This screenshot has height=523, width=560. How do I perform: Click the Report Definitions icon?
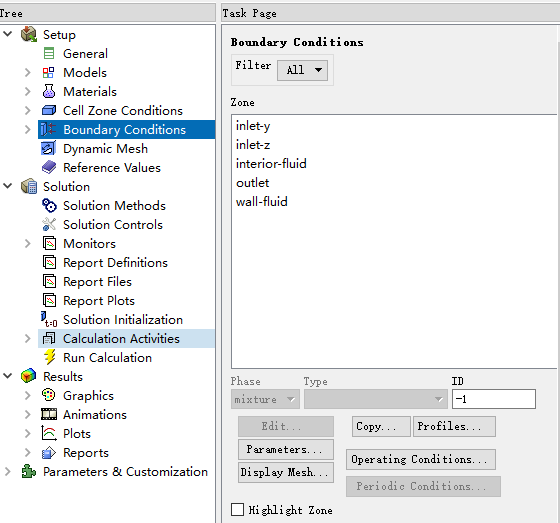pos(49,262)
